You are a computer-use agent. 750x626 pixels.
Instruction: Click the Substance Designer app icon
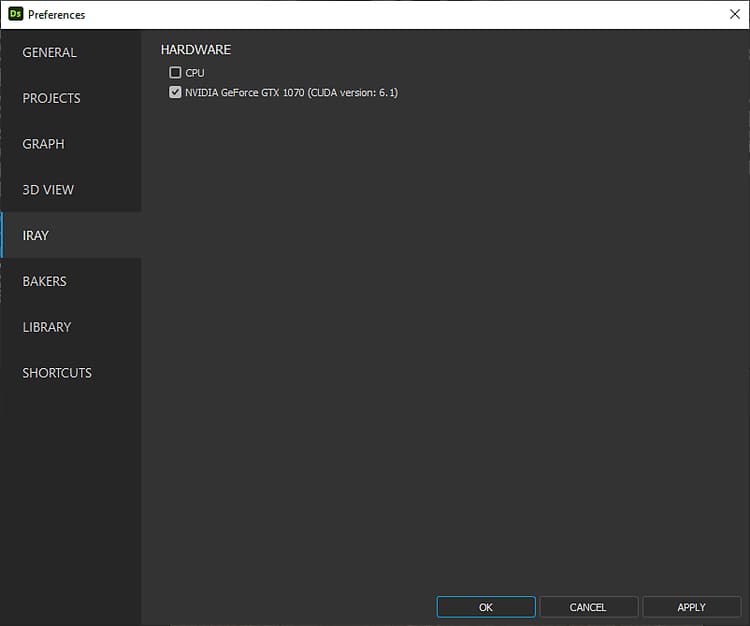coord(15,14)
